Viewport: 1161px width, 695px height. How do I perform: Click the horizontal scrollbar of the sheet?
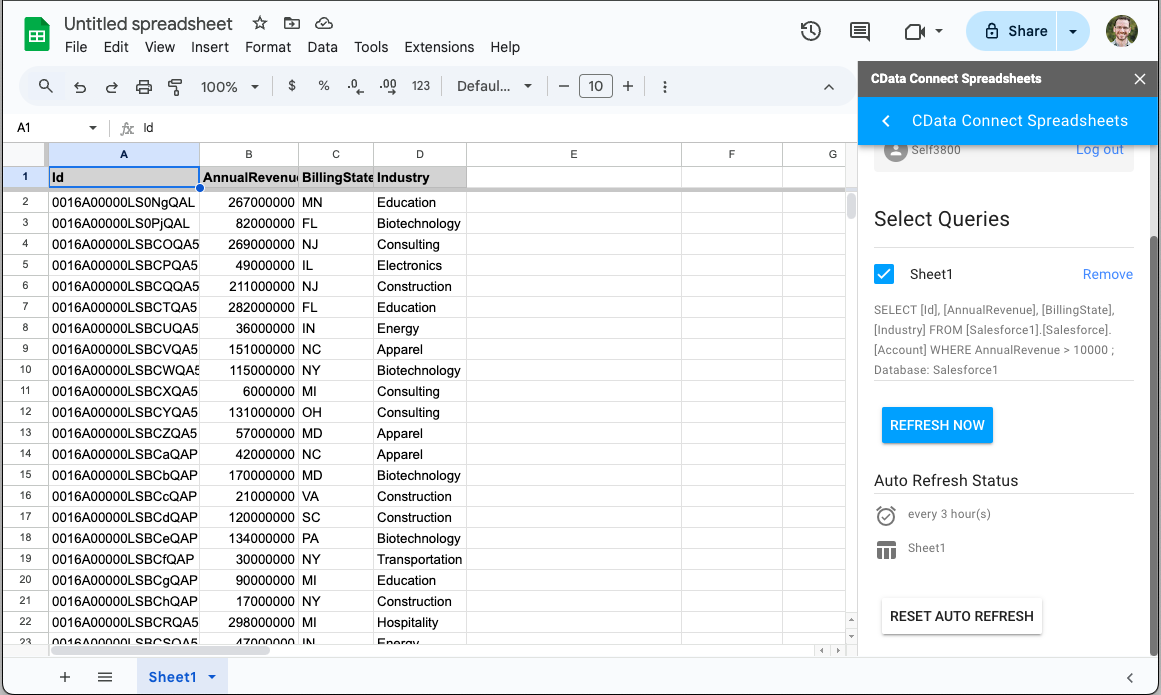[x=160, y=650]
